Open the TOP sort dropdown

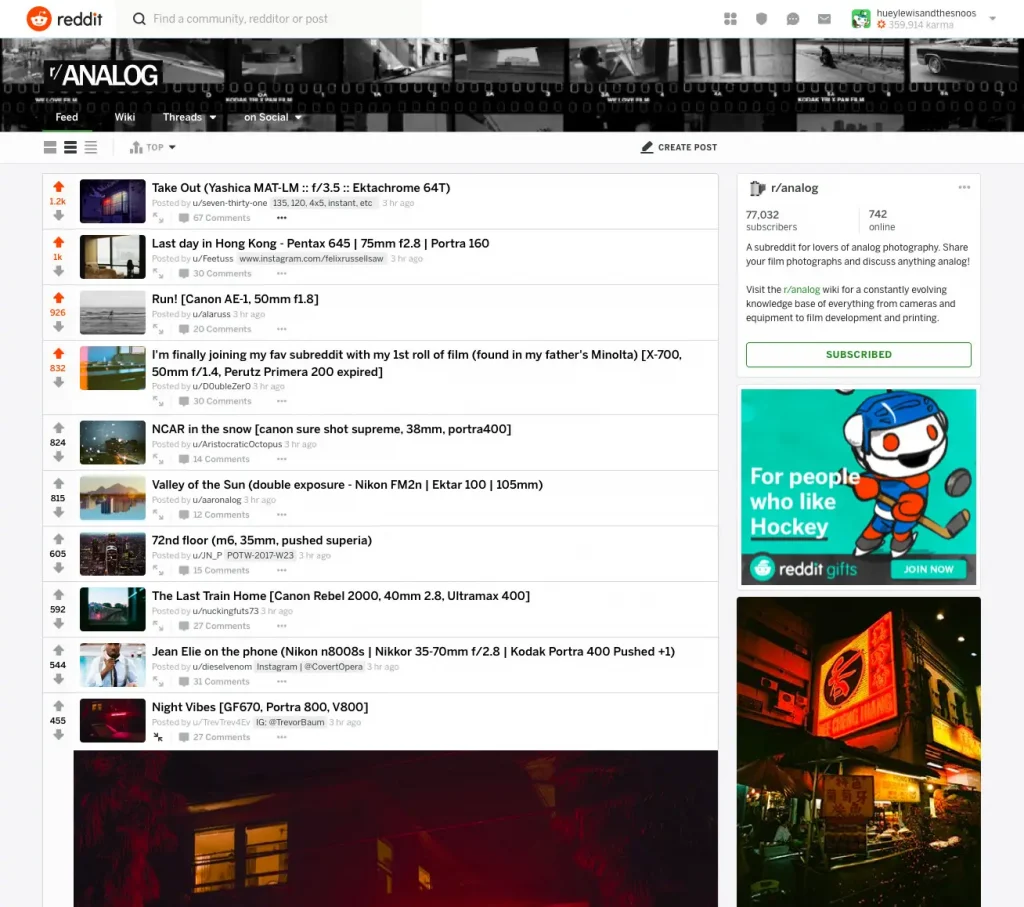[152, 147]
